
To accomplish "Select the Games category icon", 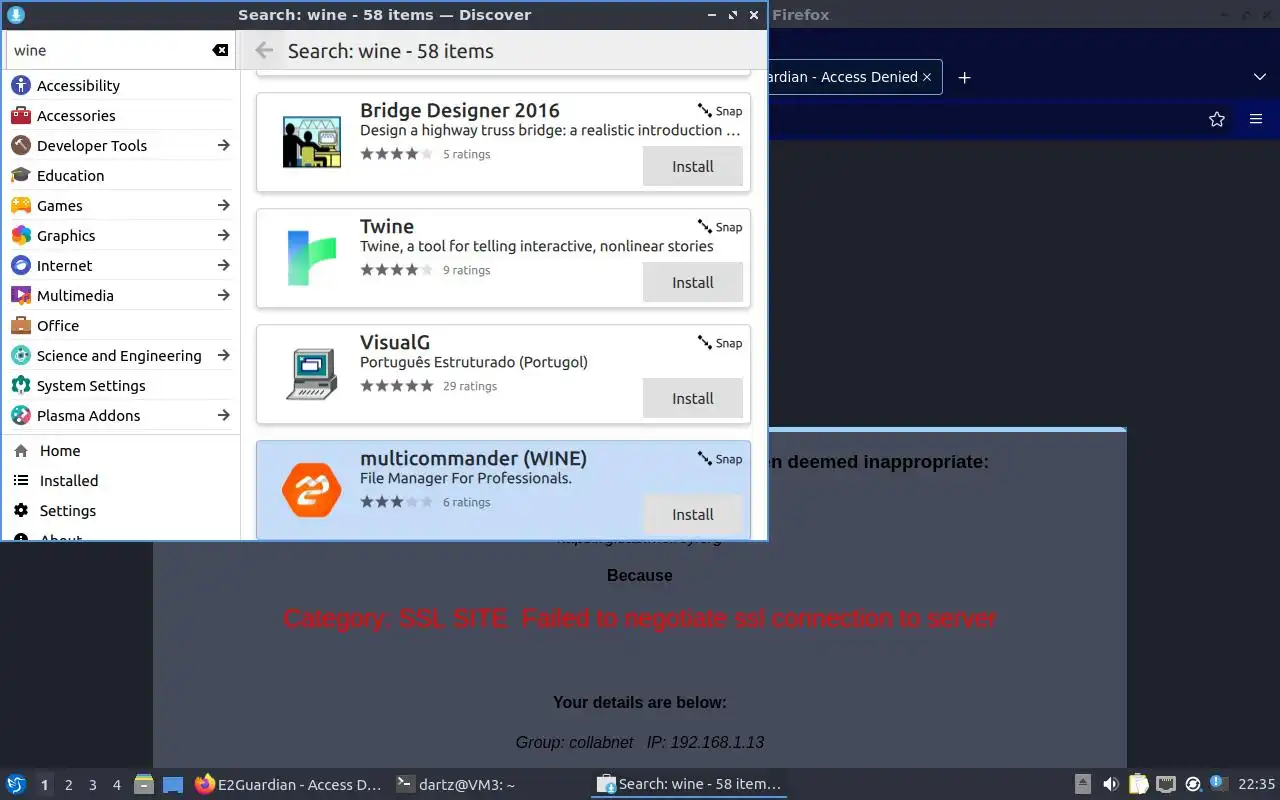I will [x=21, y=206].
